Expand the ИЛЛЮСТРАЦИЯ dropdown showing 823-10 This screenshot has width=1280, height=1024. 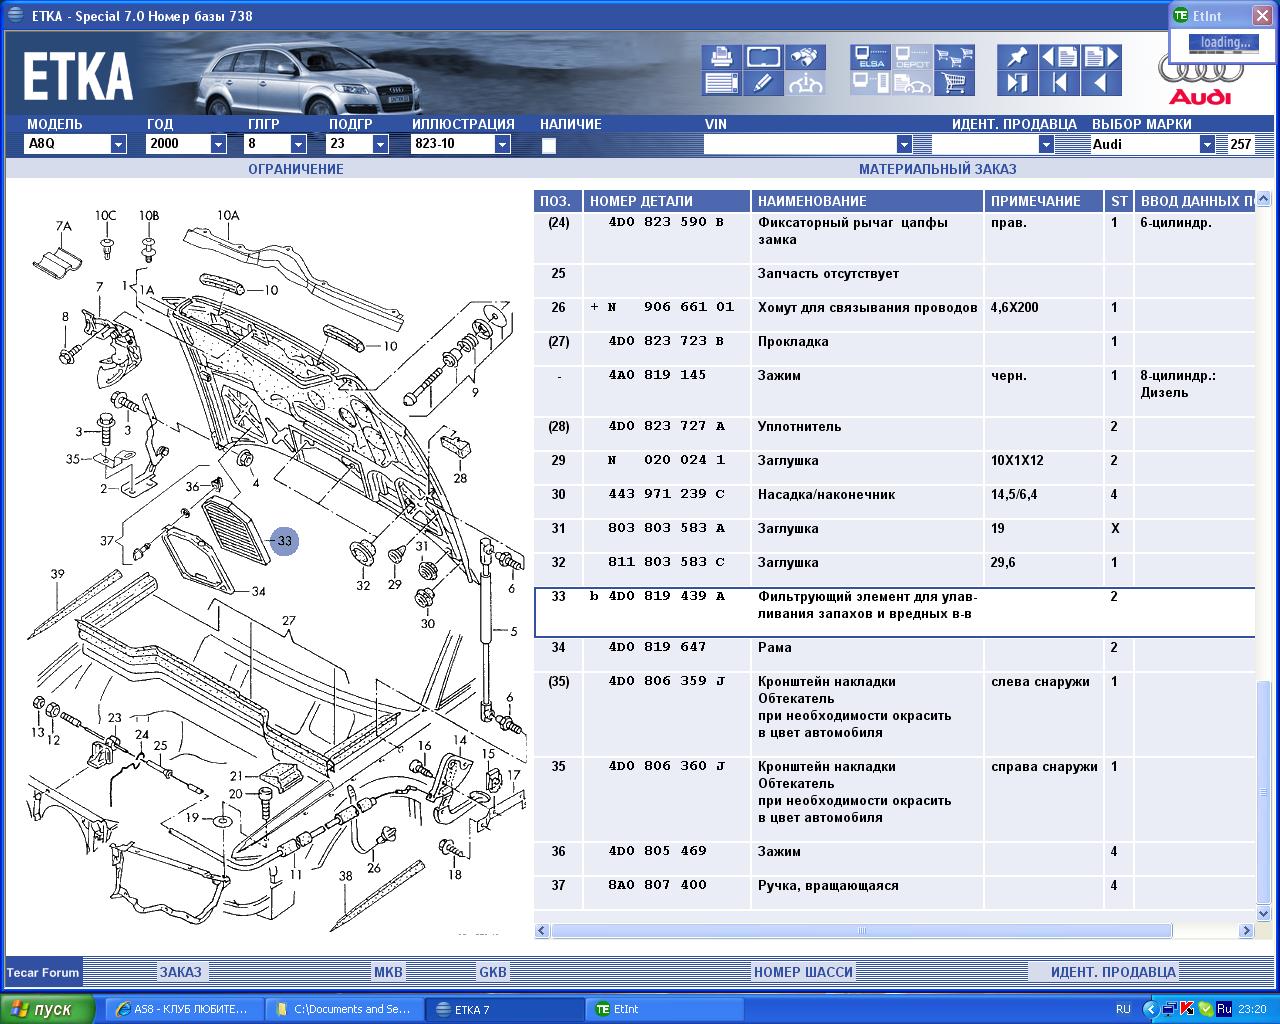pyautogui.click(x=502, y=144)
